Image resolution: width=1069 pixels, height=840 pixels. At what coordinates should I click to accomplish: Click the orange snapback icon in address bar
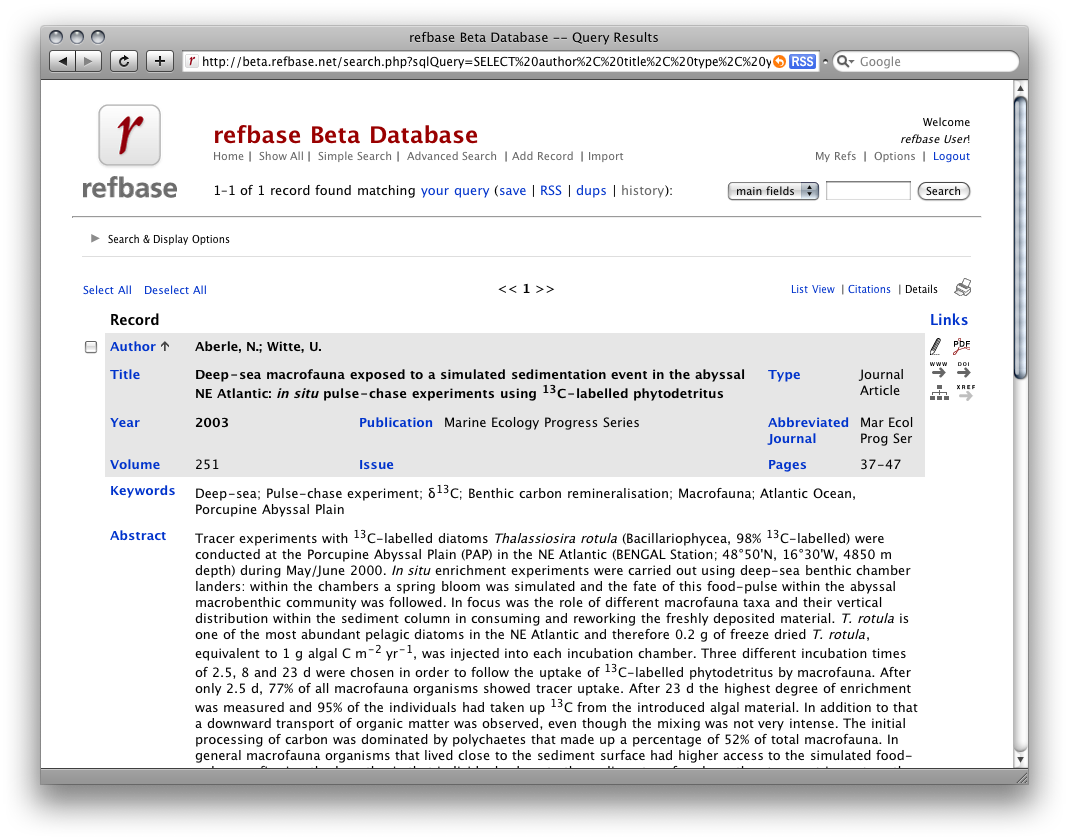pyautogui.click(x=779, y=61)
